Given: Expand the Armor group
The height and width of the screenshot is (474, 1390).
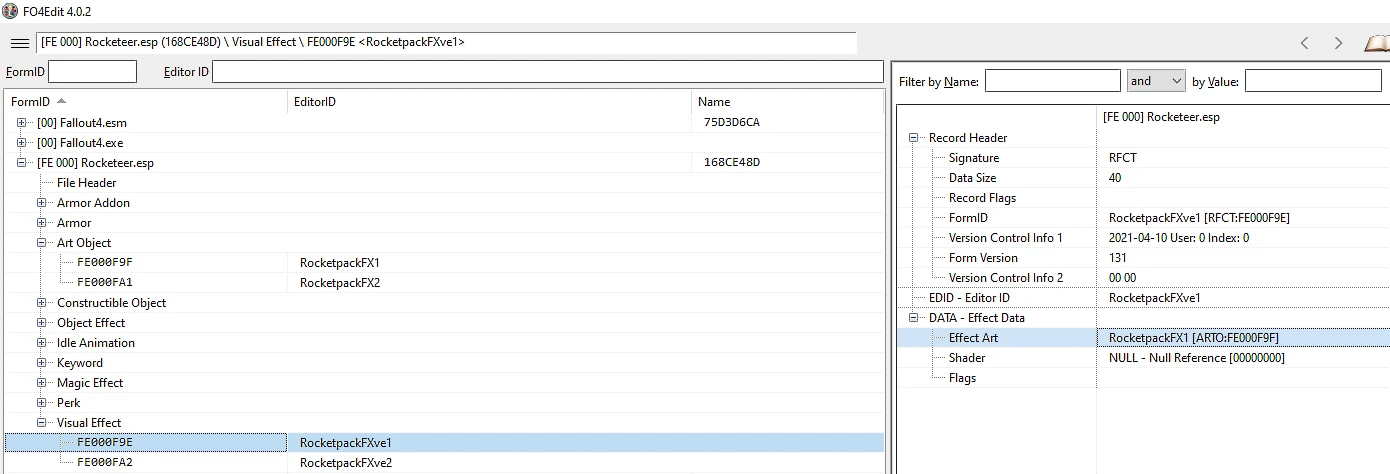Looking at the screenshot, I should (x=42, y=223).
